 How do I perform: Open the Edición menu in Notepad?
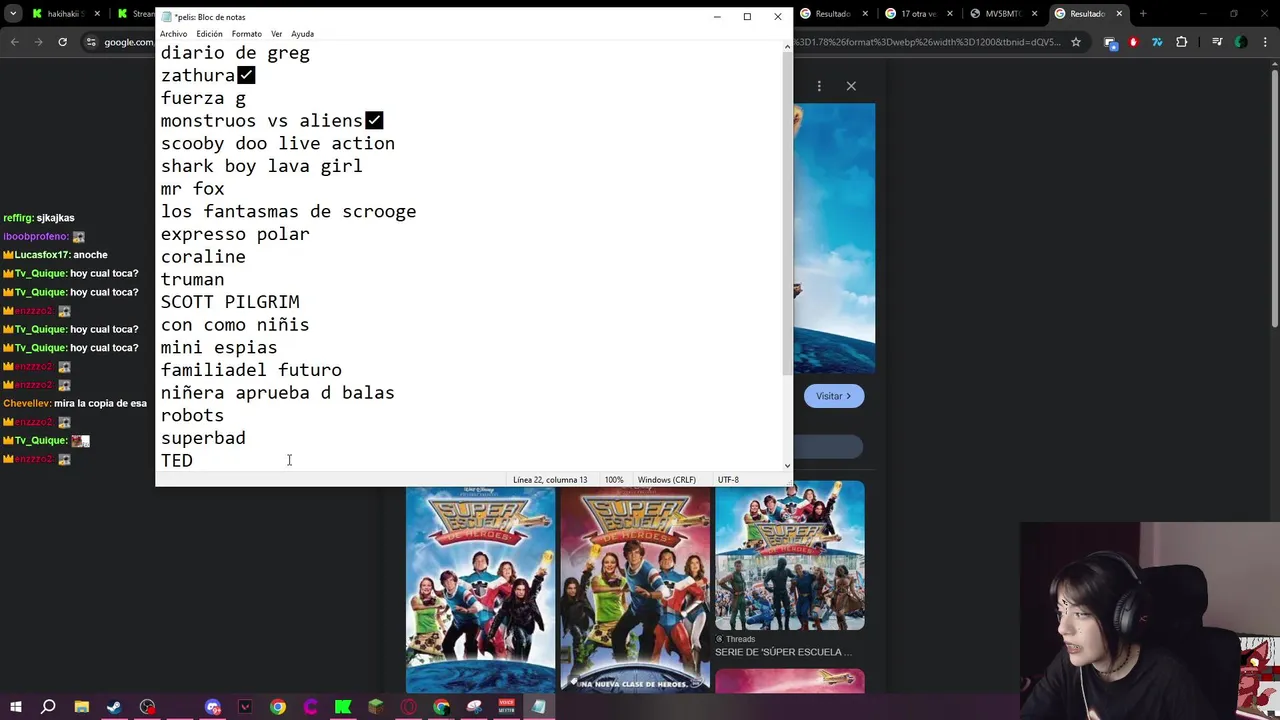[x=209, y=34]
